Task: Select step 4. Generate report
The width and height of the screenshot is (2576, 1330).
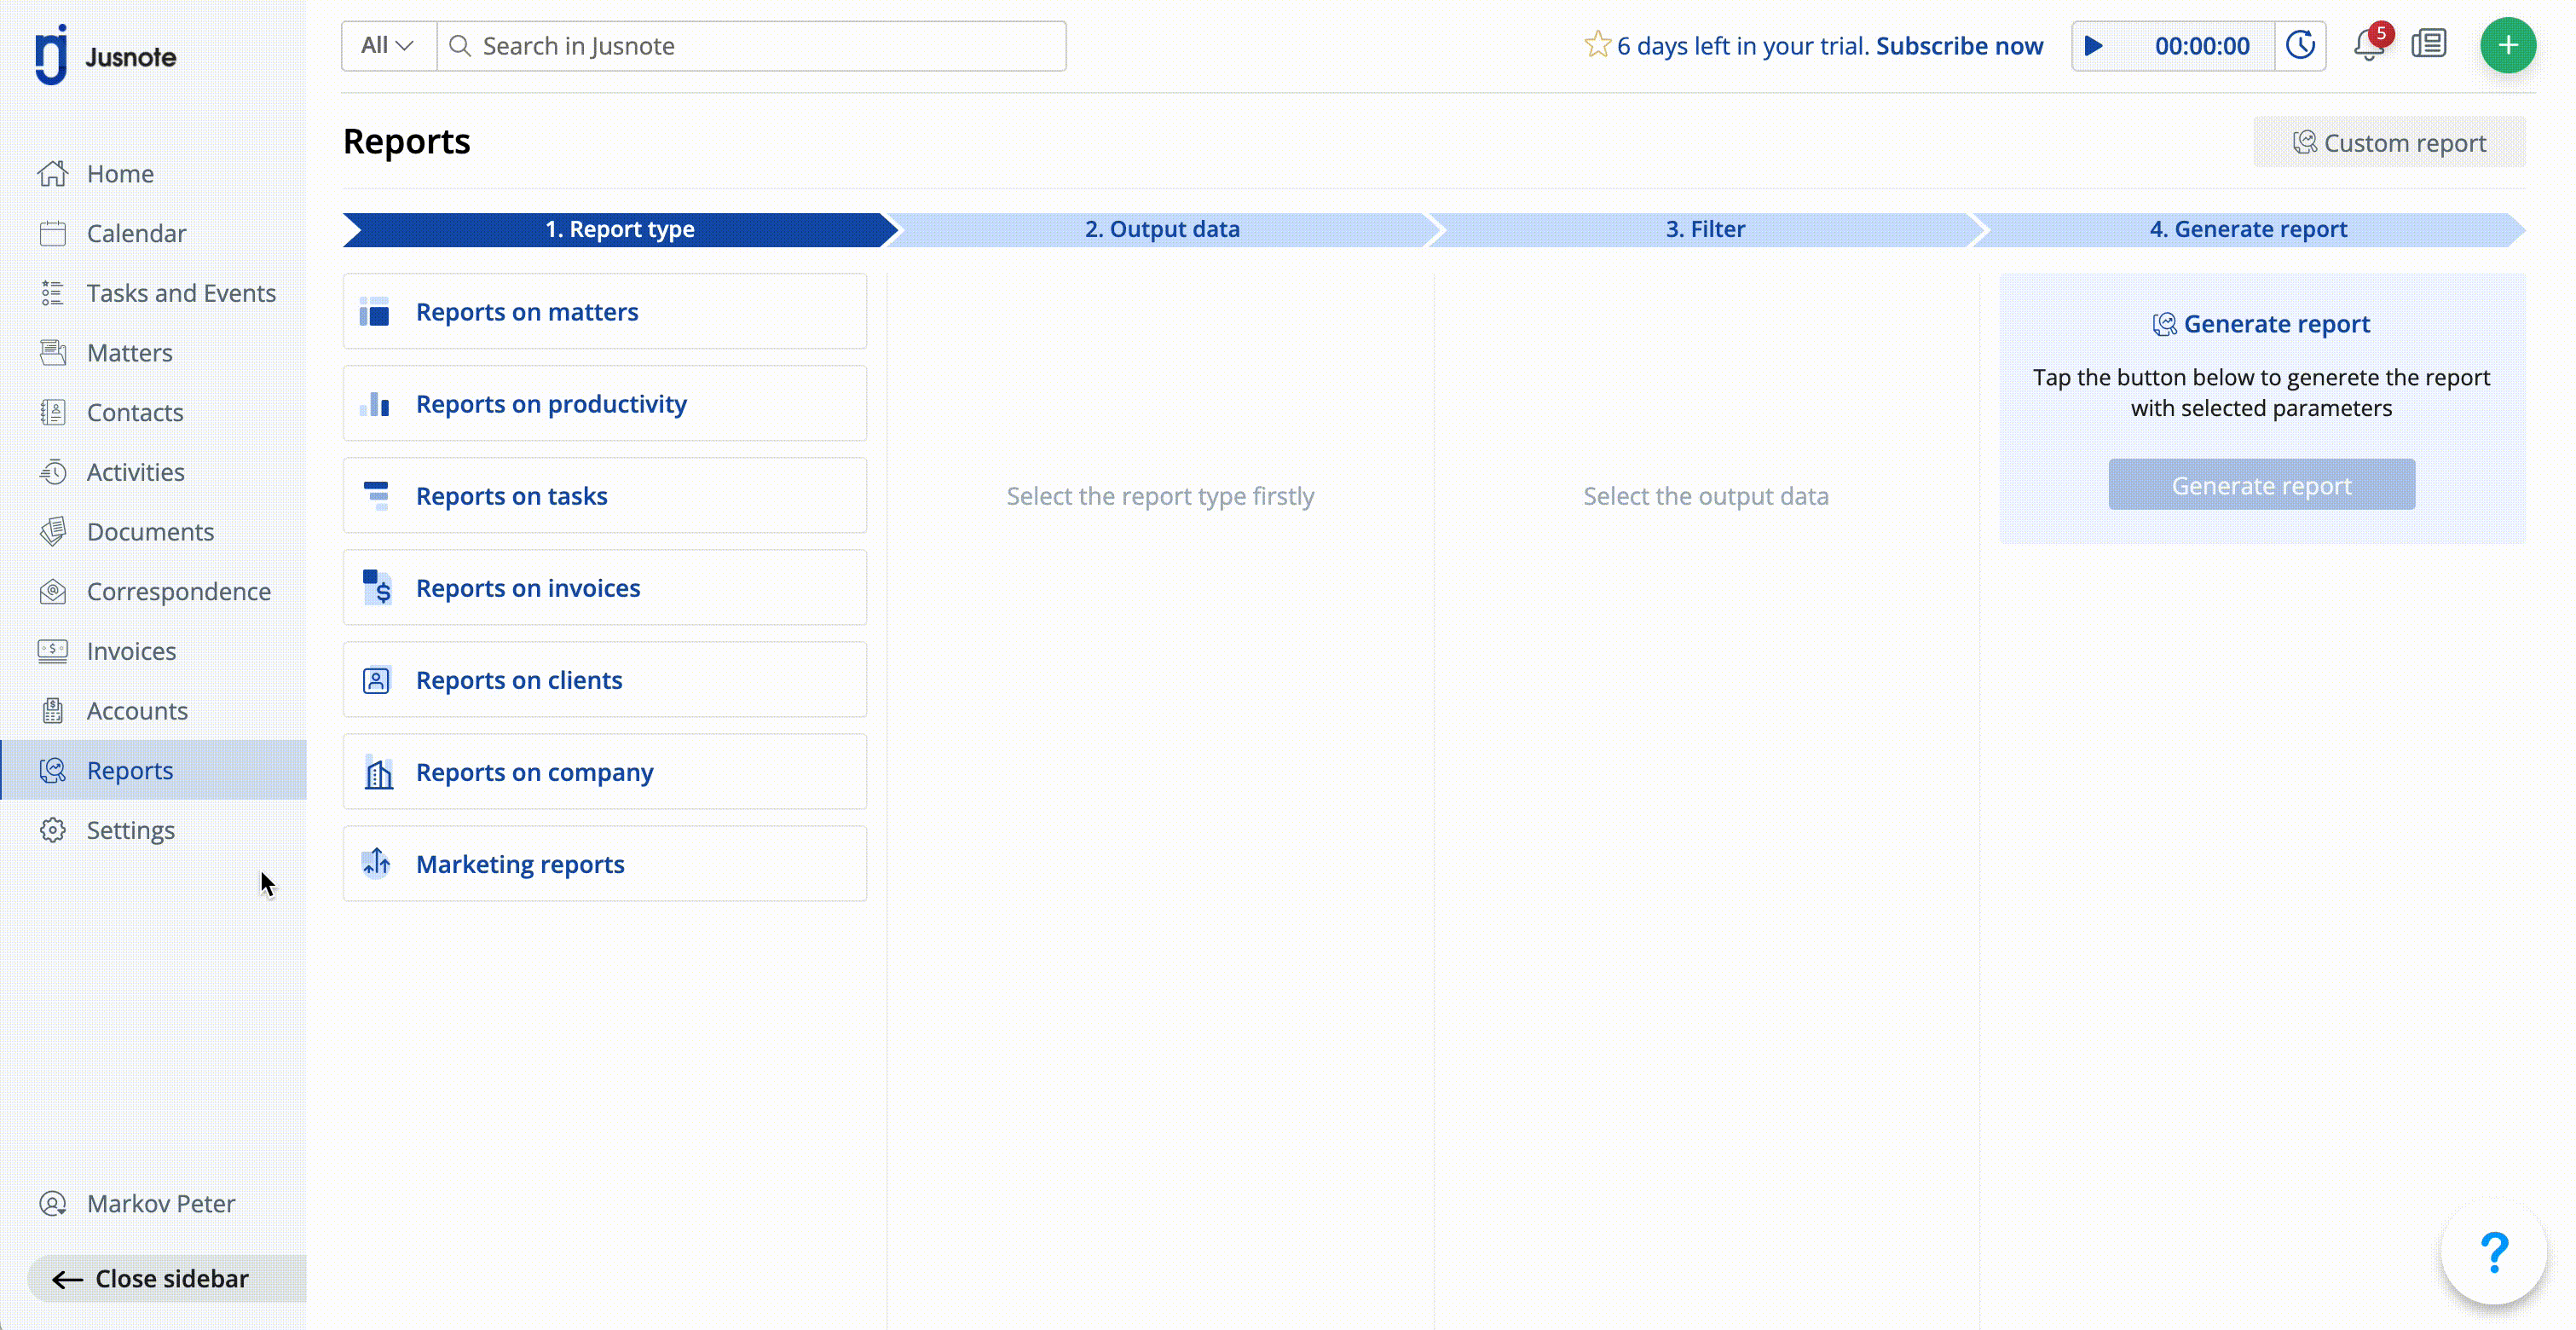Action: click(x=2248, y=229)
